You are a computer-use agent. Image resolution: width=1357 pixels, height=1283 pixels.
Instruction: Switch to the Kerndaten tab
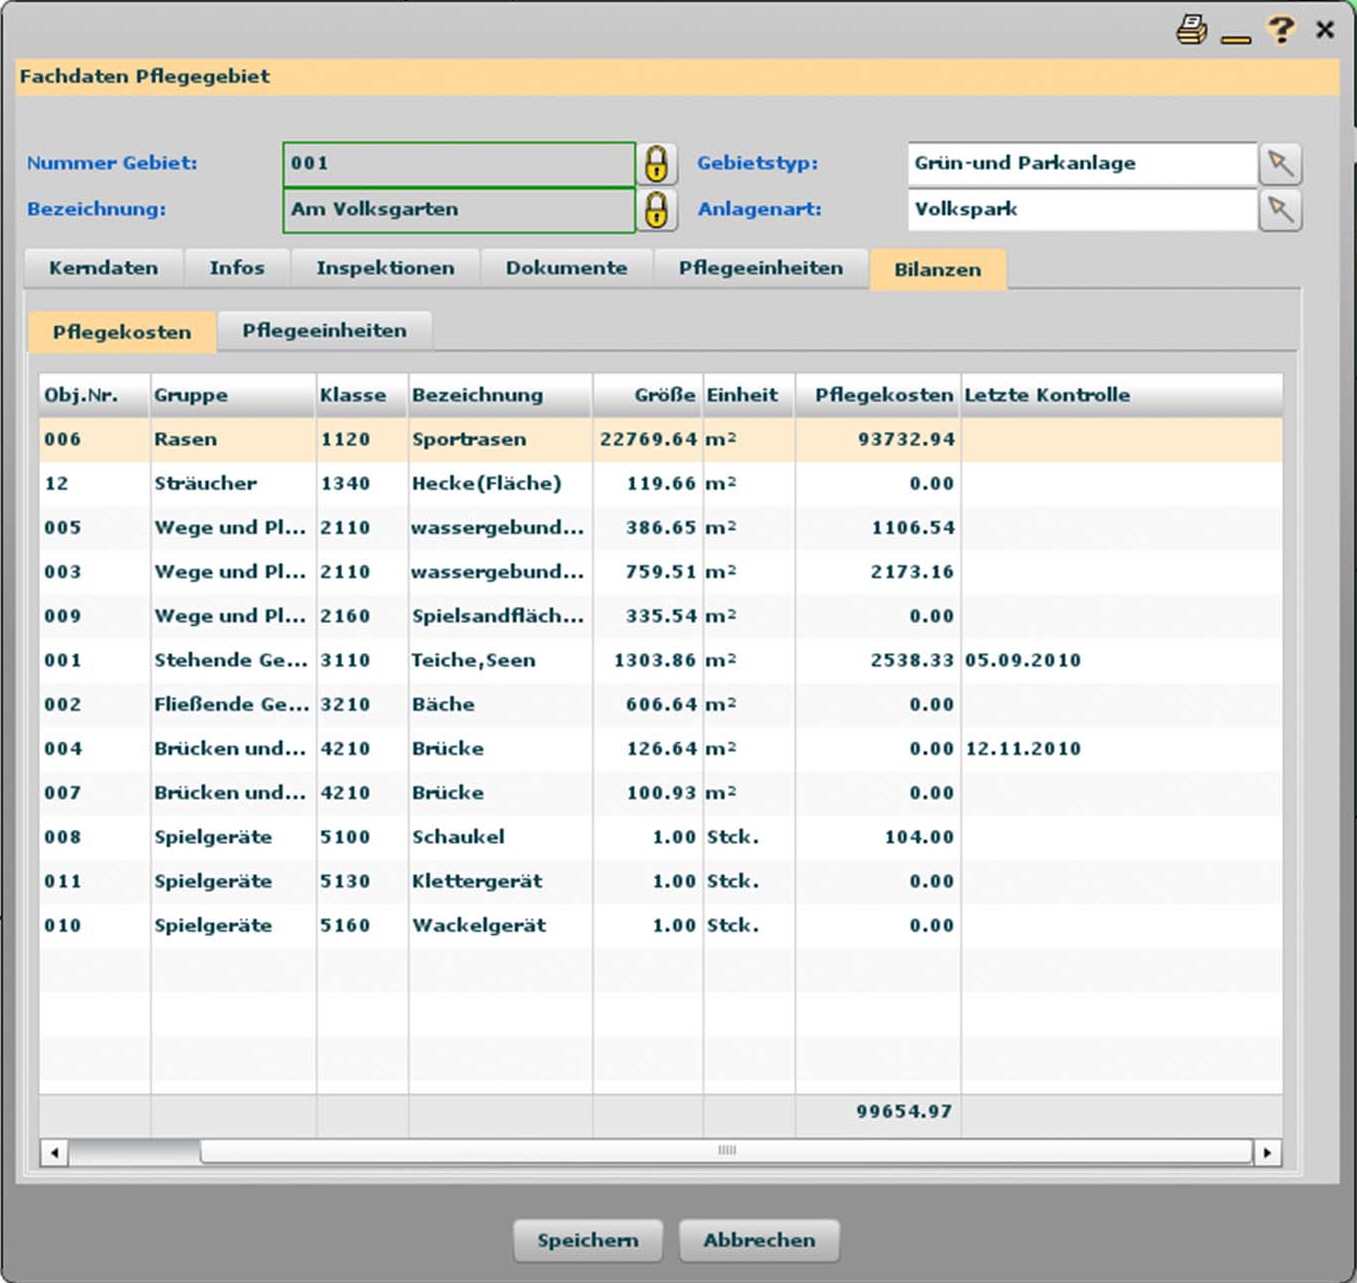click(103, 268)
